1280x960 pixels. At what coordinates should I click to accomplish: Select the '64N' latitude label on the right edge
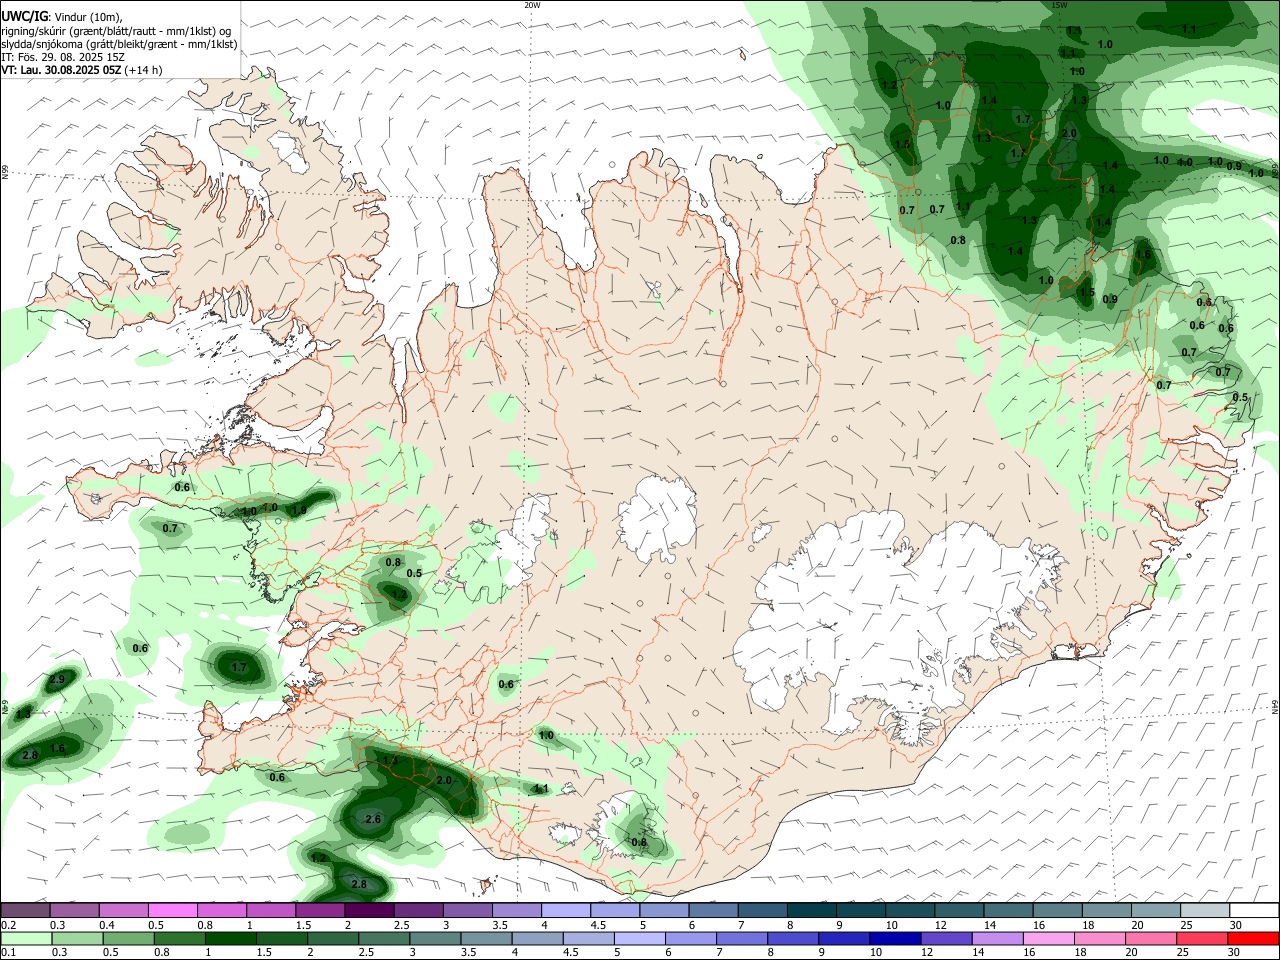coord(1275,706)
